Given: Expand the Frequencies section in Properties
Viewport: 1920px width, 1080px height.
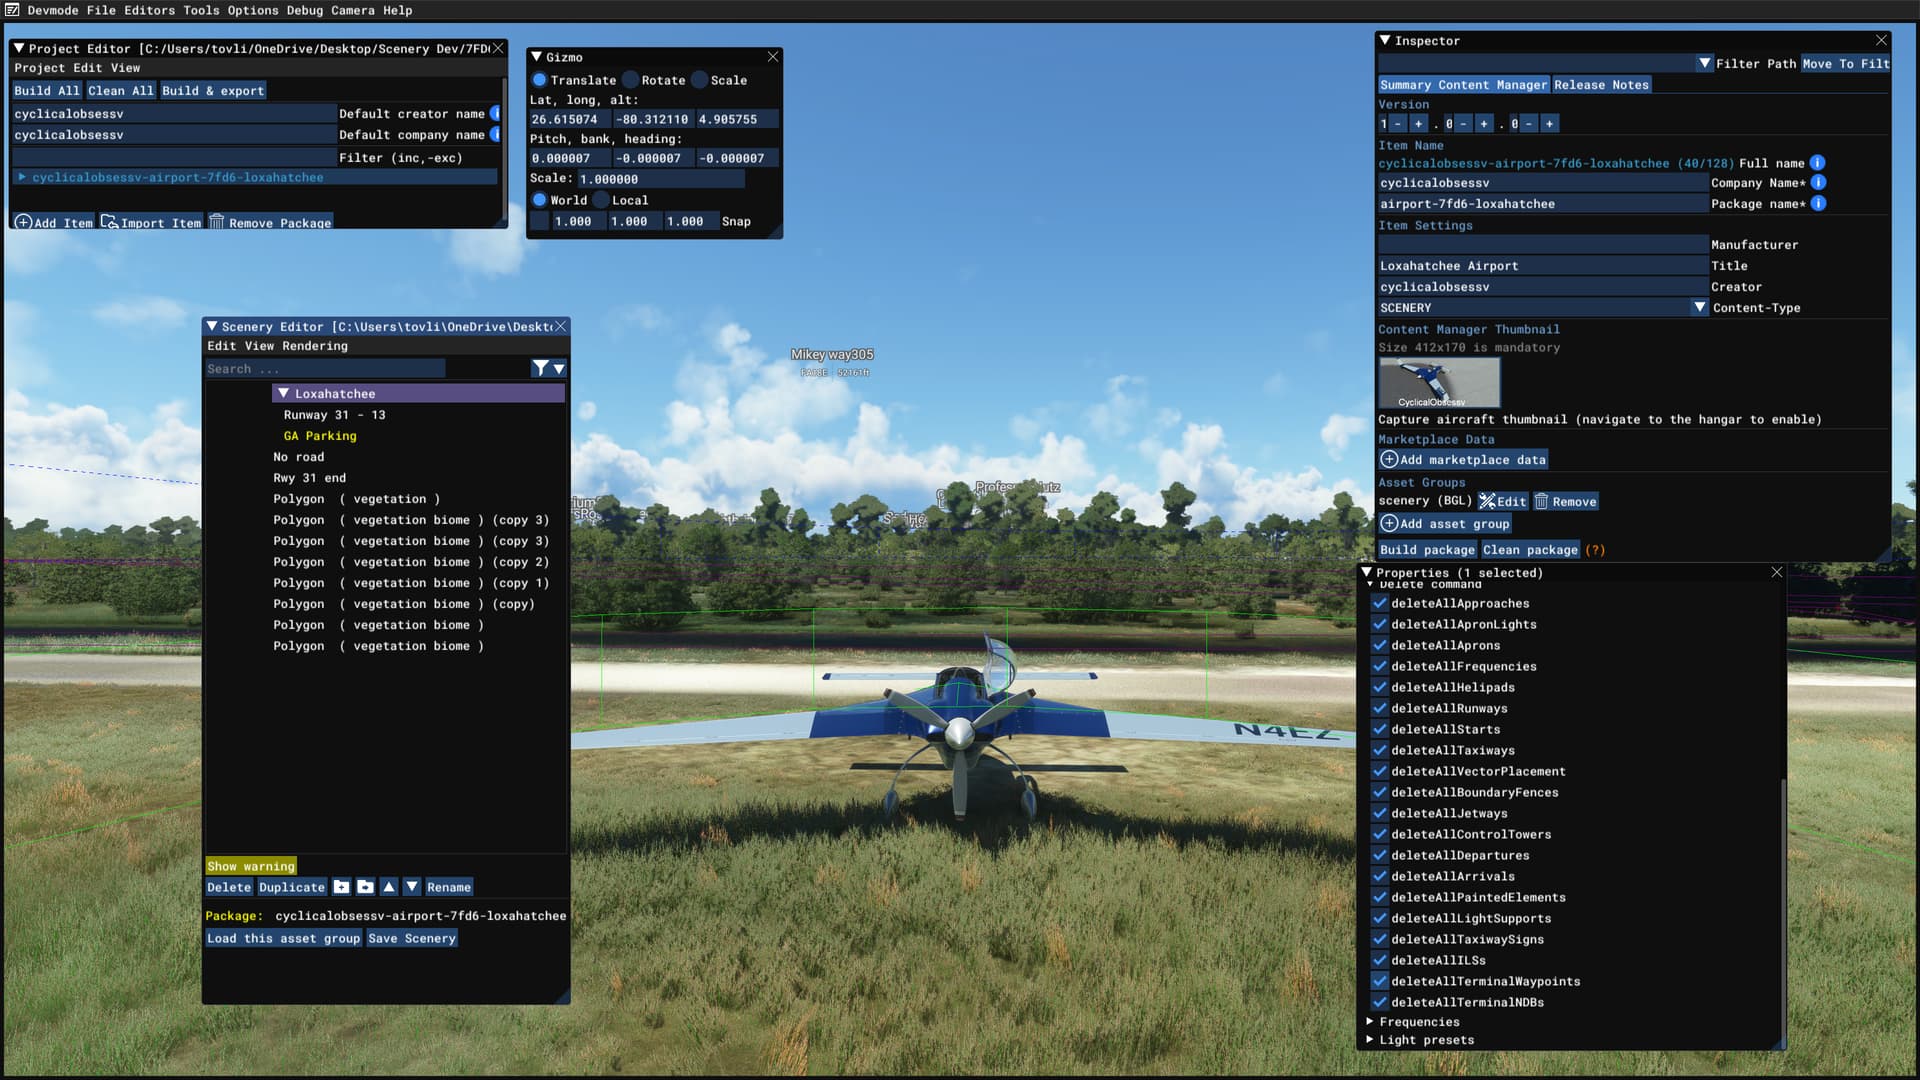Looking at the screenshot, I should tap(1369, 1021).
